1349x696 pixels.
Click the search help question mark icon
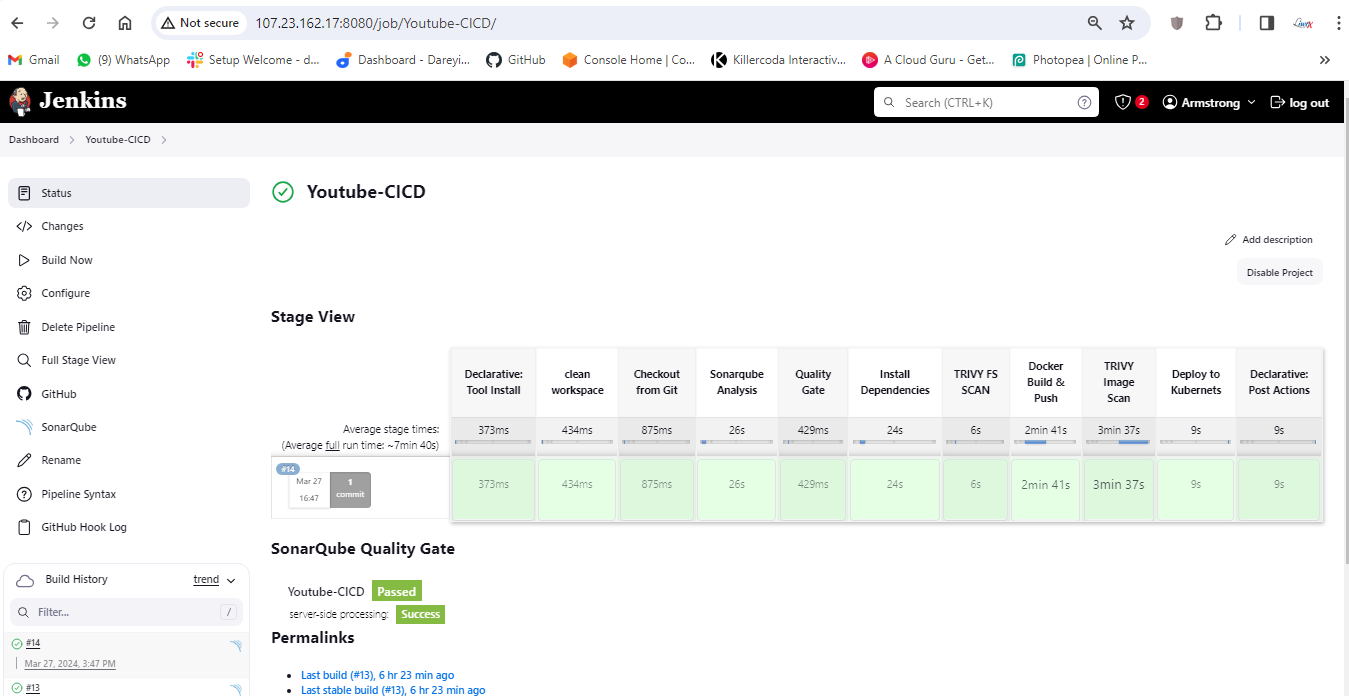point(1084,102)
